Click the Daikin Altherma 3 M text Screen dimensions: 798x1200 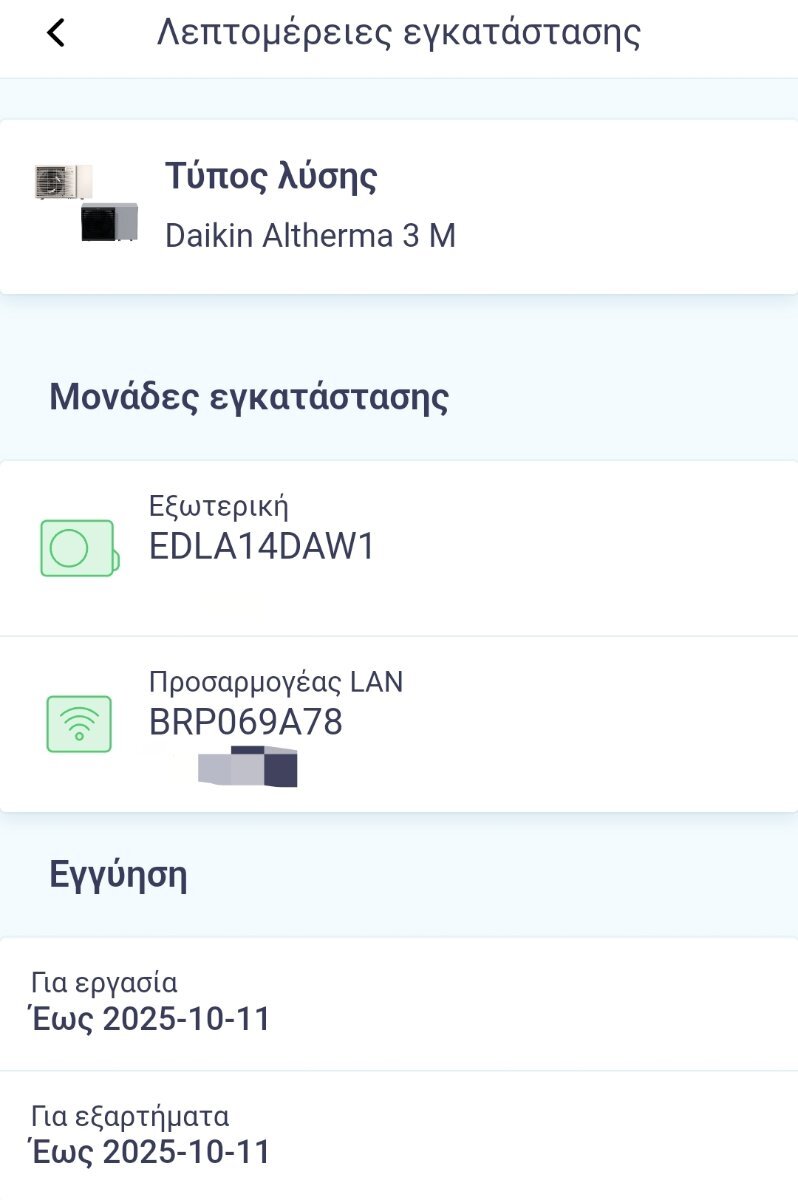tap(310, 236)
